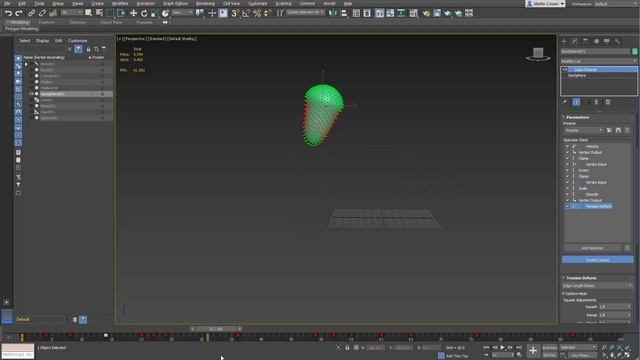Open the Animation menu
The width and height of the screenshot is (640, 360).
146,4
